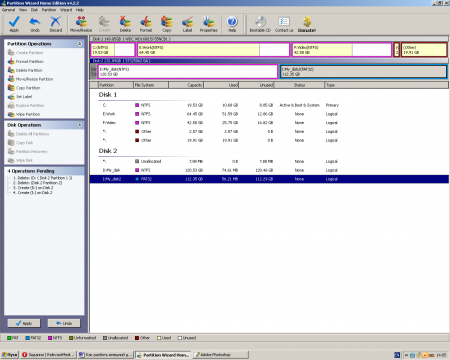Open the Partition menu
Viewport: 450px width, 360px height.
click(49, 10)
